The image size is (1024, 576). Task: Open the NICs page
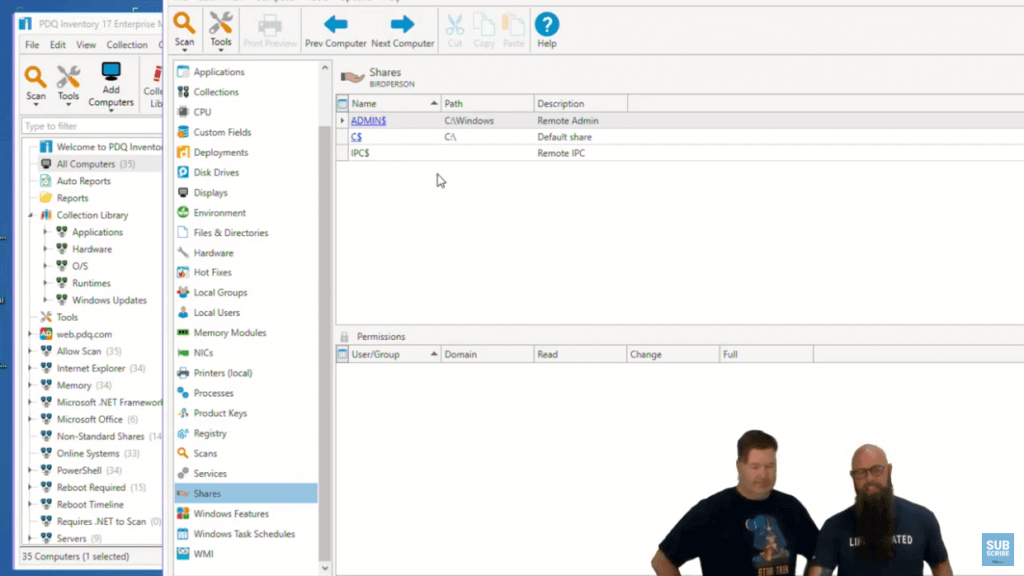pos(203,353)
